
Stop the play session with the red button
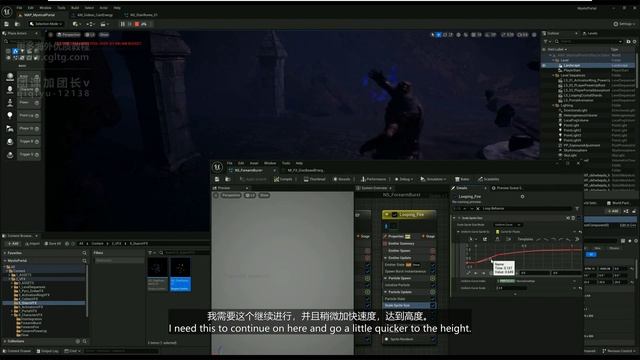click(137, 24)
